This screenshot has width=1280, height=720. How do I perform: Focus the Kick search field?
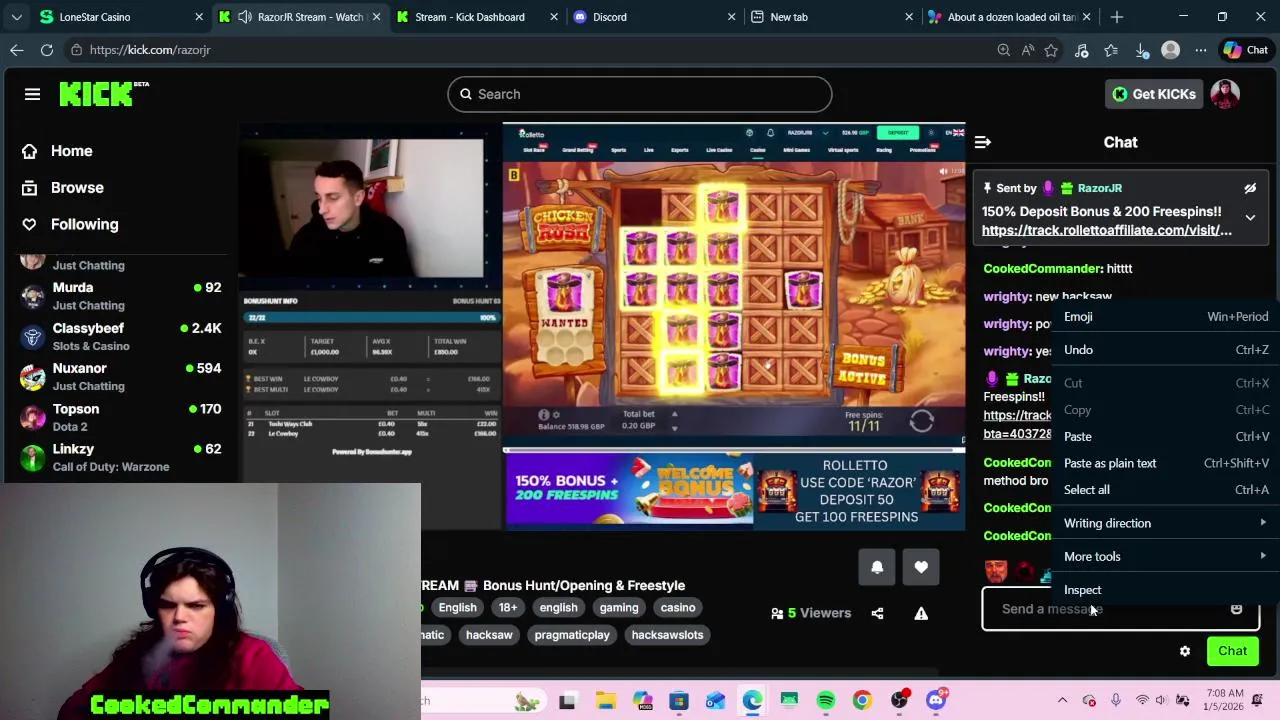(x=639, y=94)
